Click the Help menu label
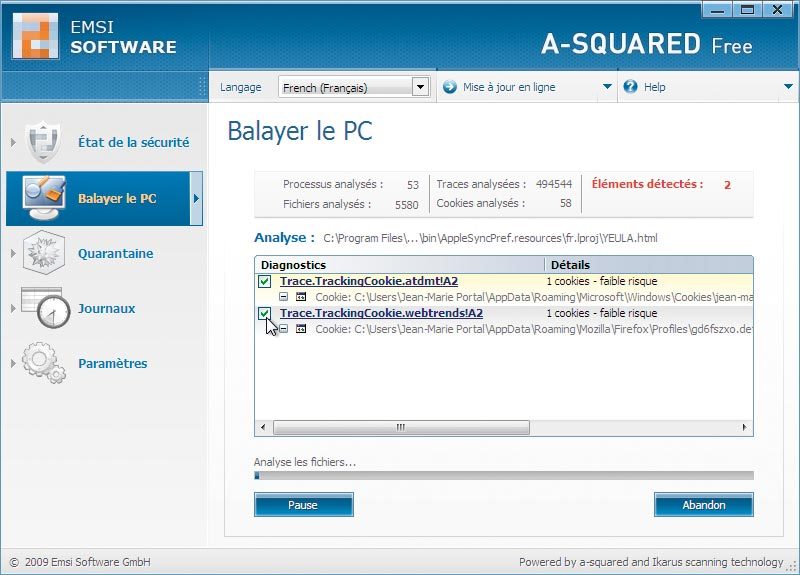The image size is (800, 575). tap(654, 87)
